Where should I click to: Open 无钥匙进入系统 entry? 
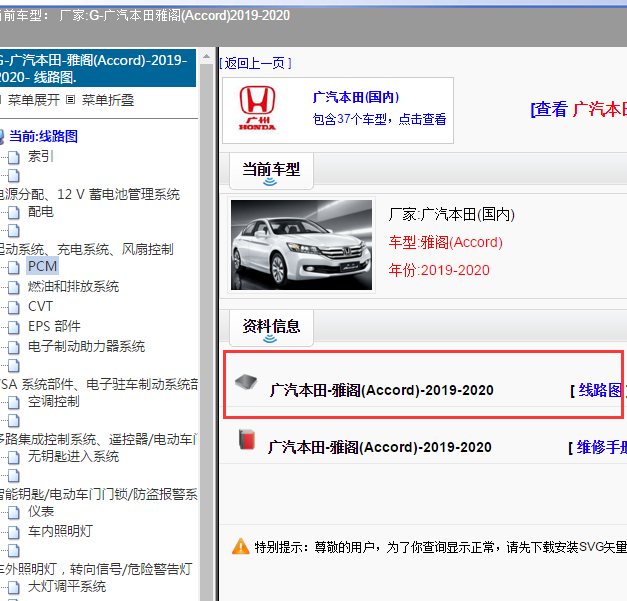pyautogui.click(x=74, y=456)
